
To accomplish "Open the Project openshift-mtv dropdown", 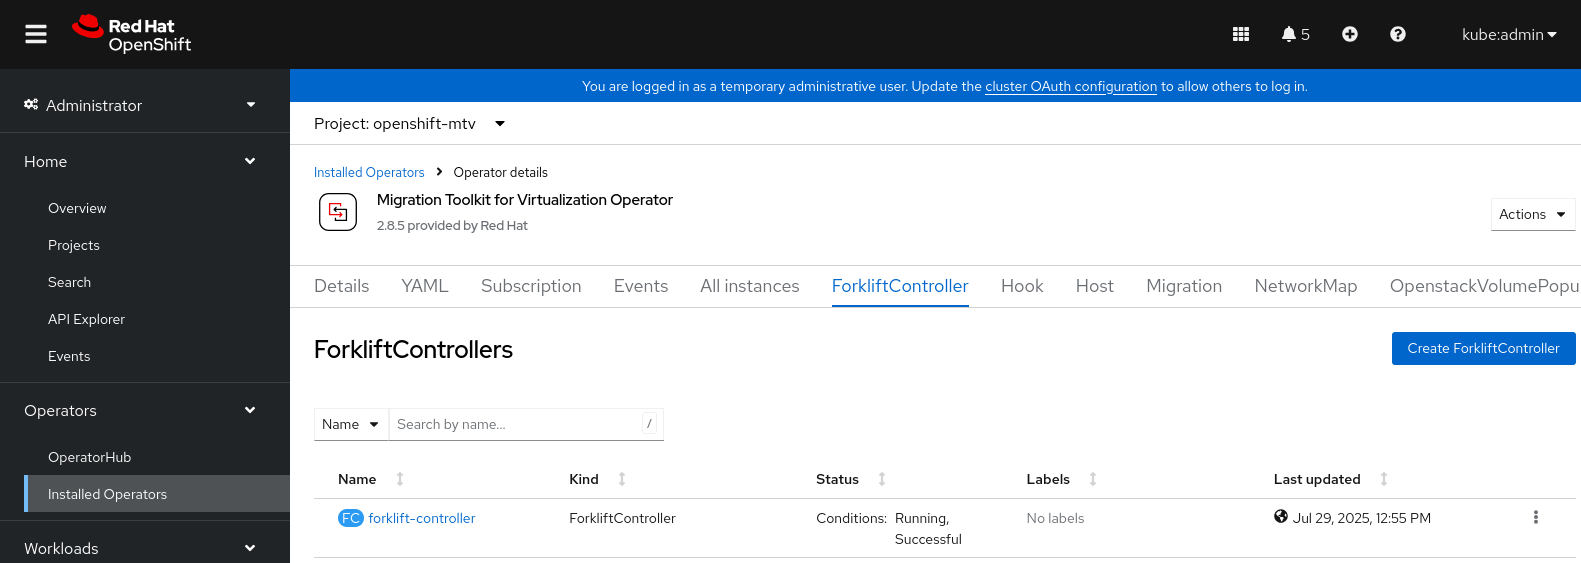I will (x=410, y=124).
